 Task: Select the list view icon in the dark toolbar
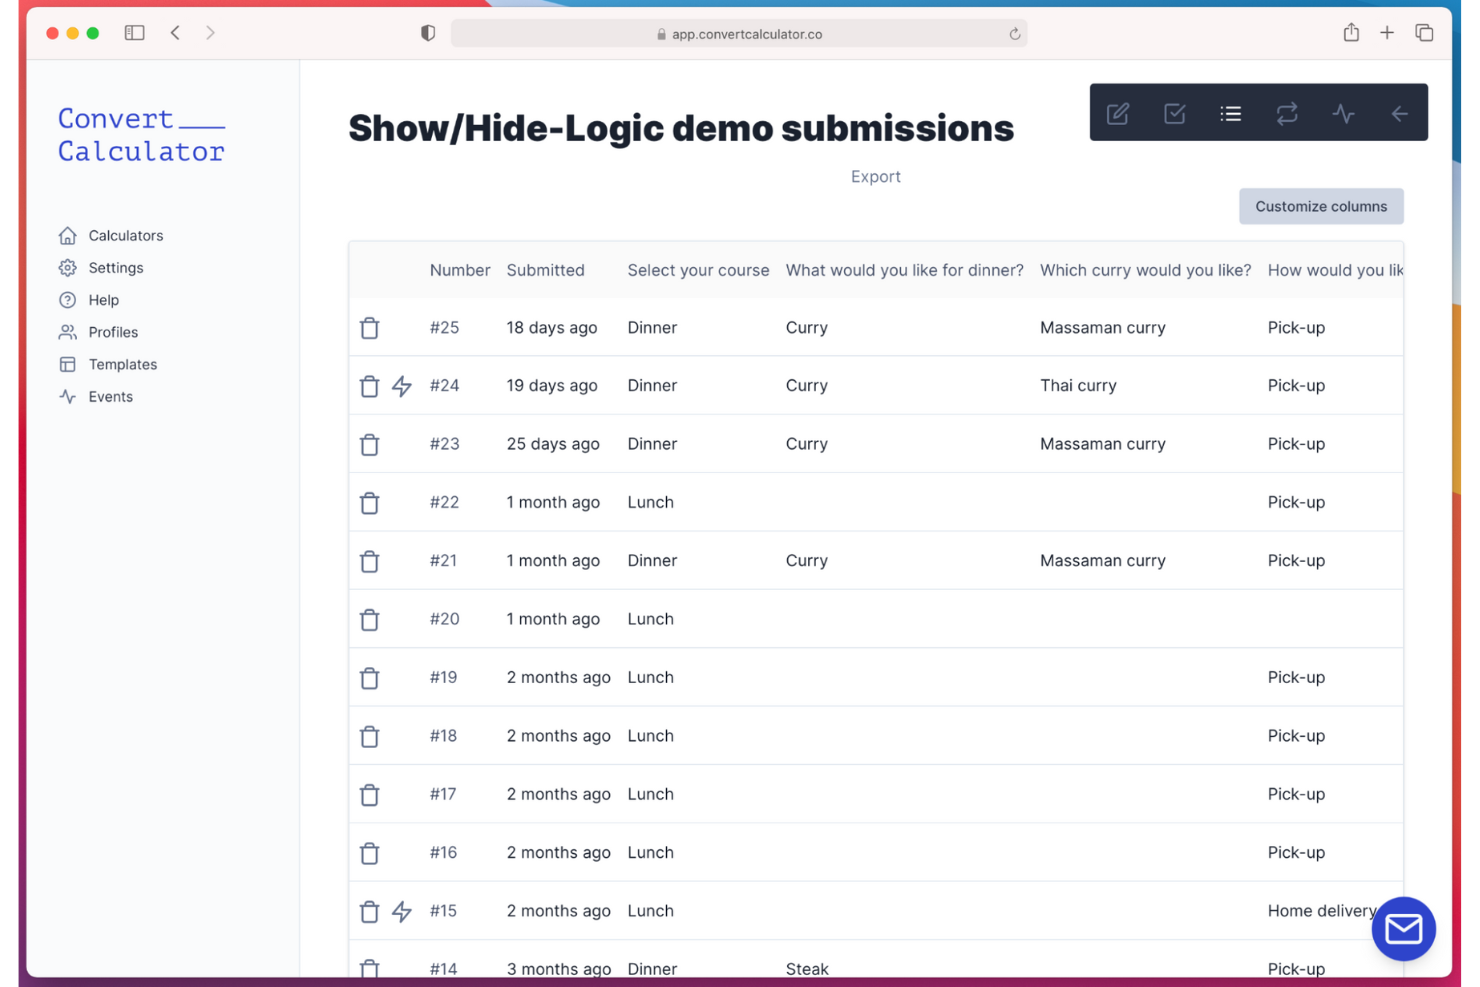coord(1230,113)
